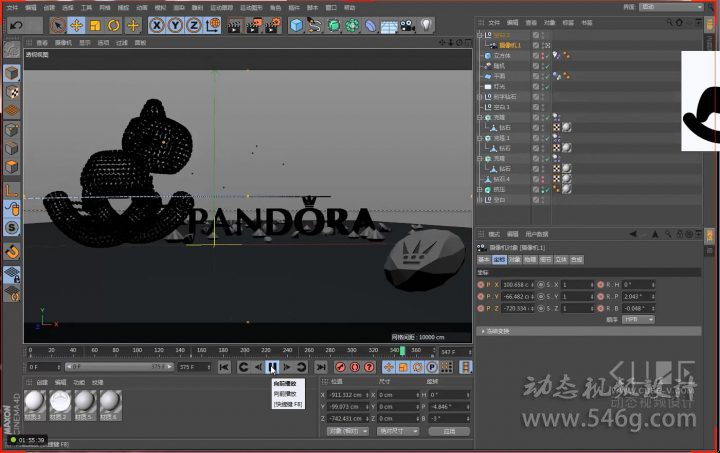The height and width of the screenshot is (453, 720).
Task: Toggle Position keyframe recording icon
Action: 388,367
